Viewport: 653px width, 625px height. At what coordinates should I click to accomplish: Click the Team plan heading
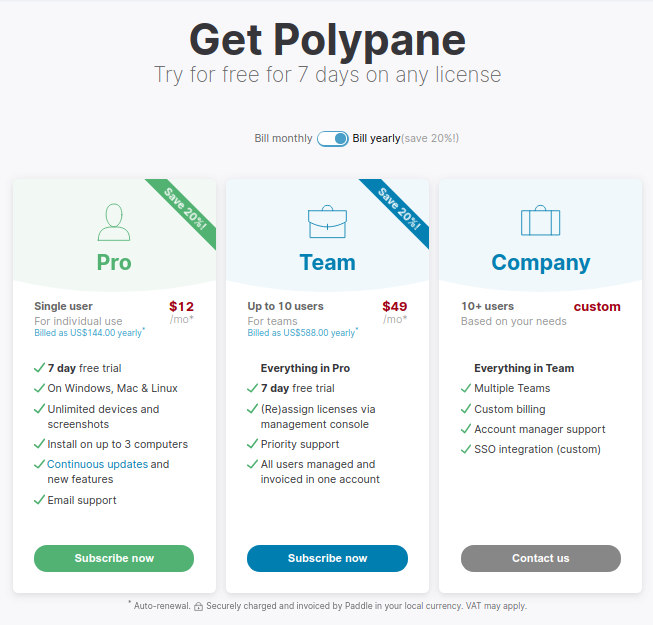point(327,263)
